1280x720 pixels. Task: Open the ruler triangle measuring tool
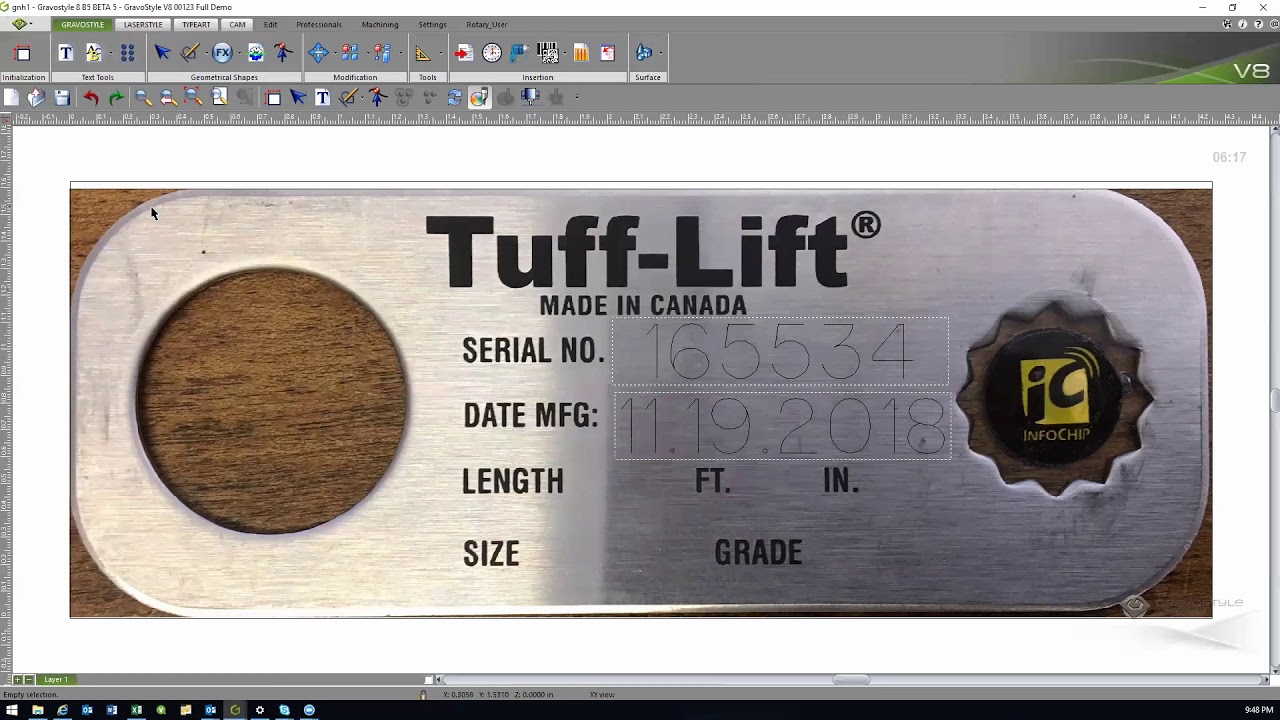click(422, 53)
